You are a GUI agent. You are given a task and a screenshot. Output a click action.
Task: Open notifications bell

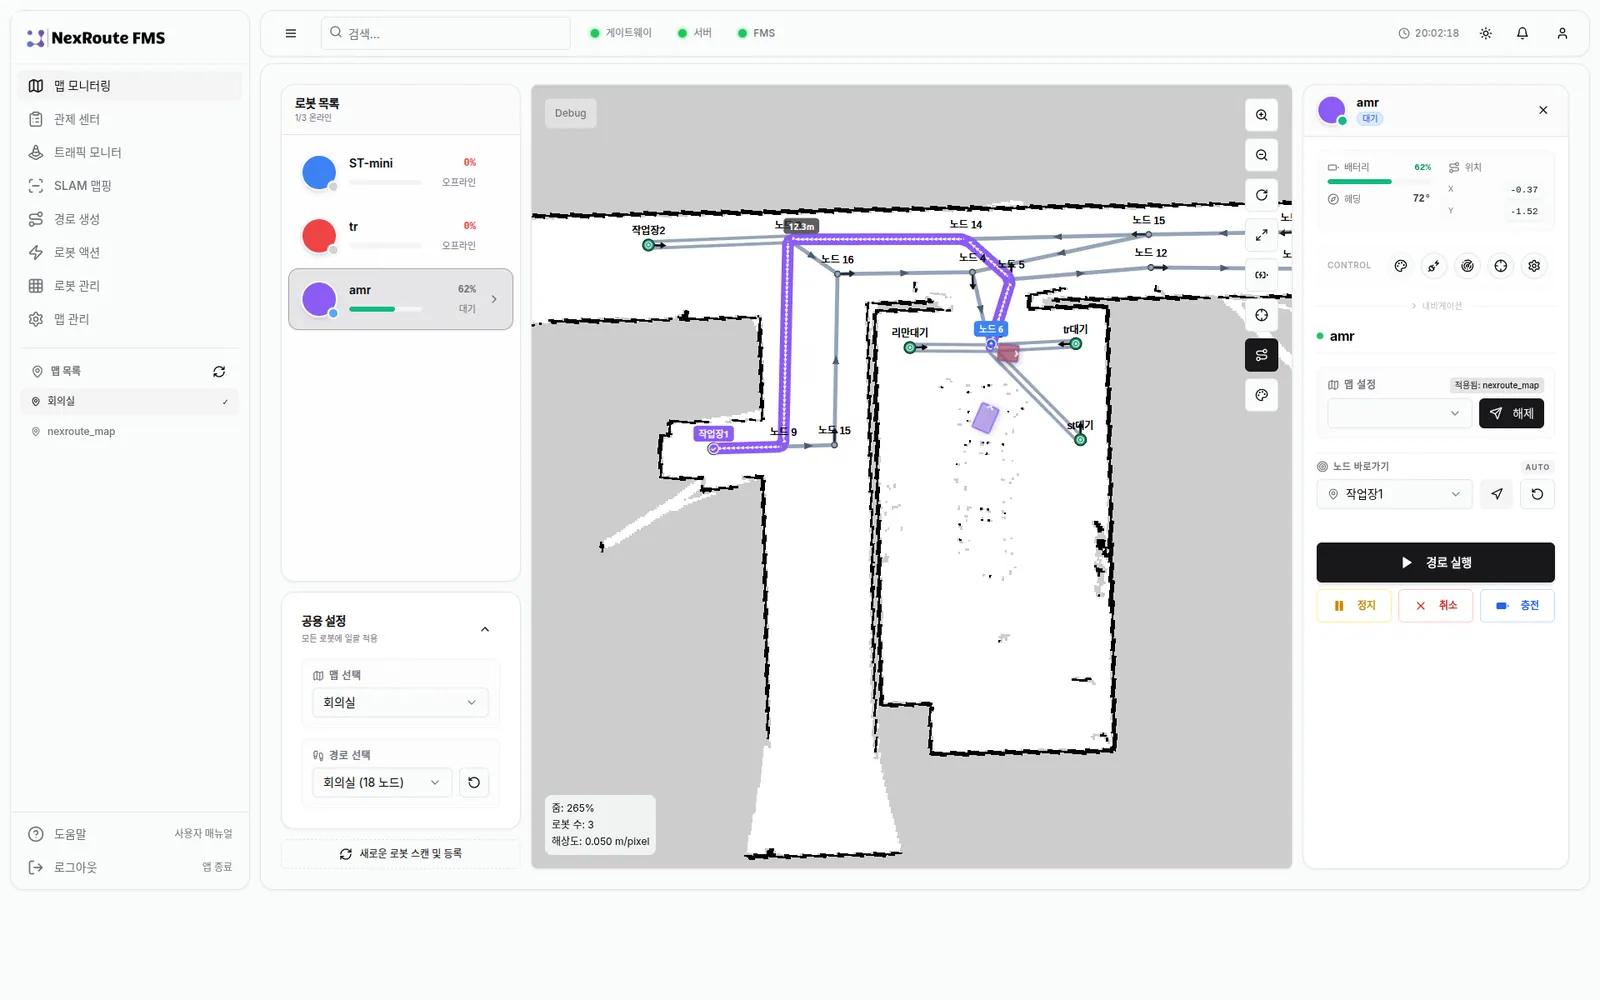[x=1522, y=33]
